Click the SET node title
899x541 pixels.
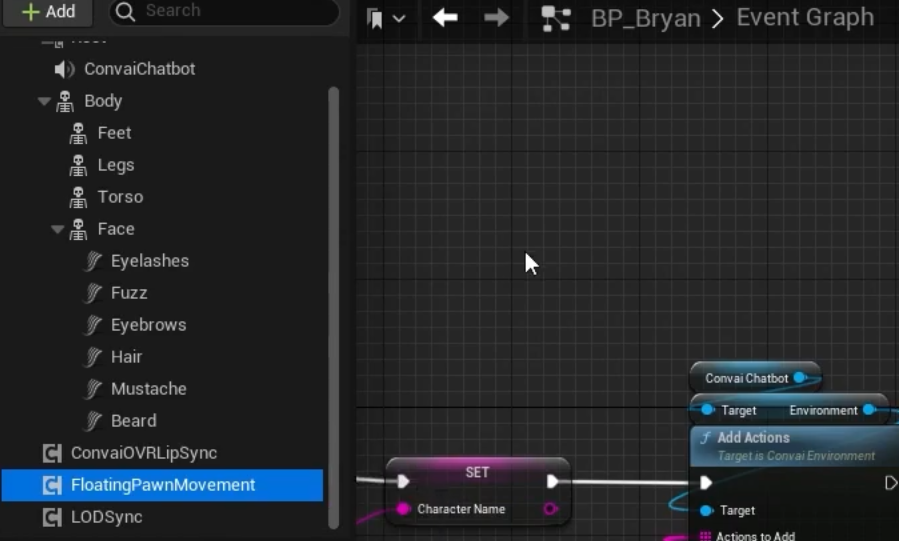tap(477, 473)
